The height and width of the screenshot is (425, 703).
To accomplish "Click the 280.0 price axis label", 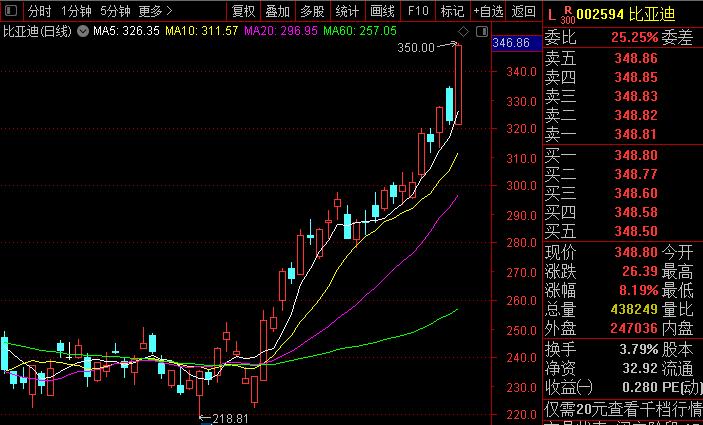I will point(522,243).
